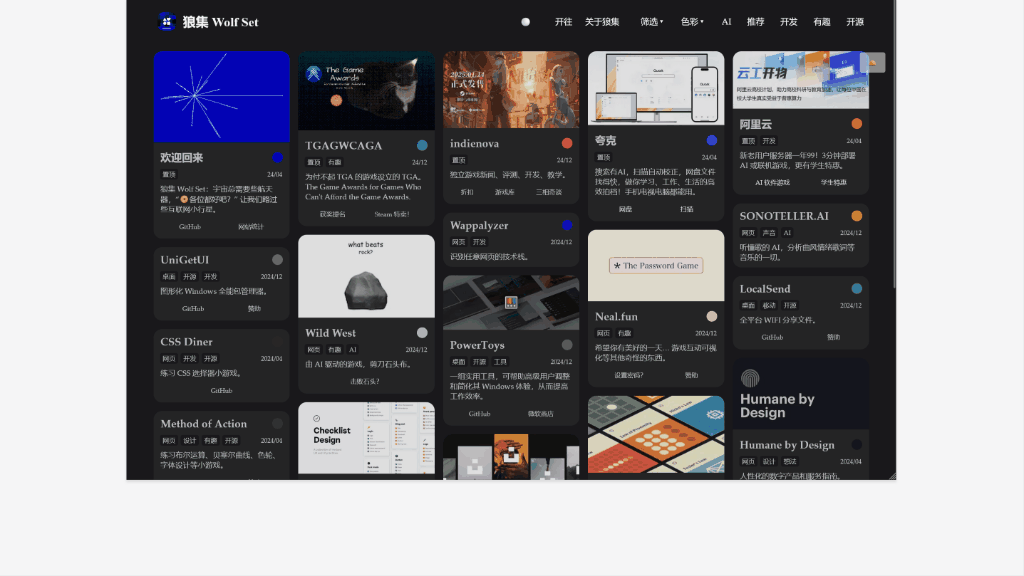This screenshot has width=1024, height=576.
Task: Open 获奖提名 link in TGAGWCAGA card
Action: tap(332, 214)
